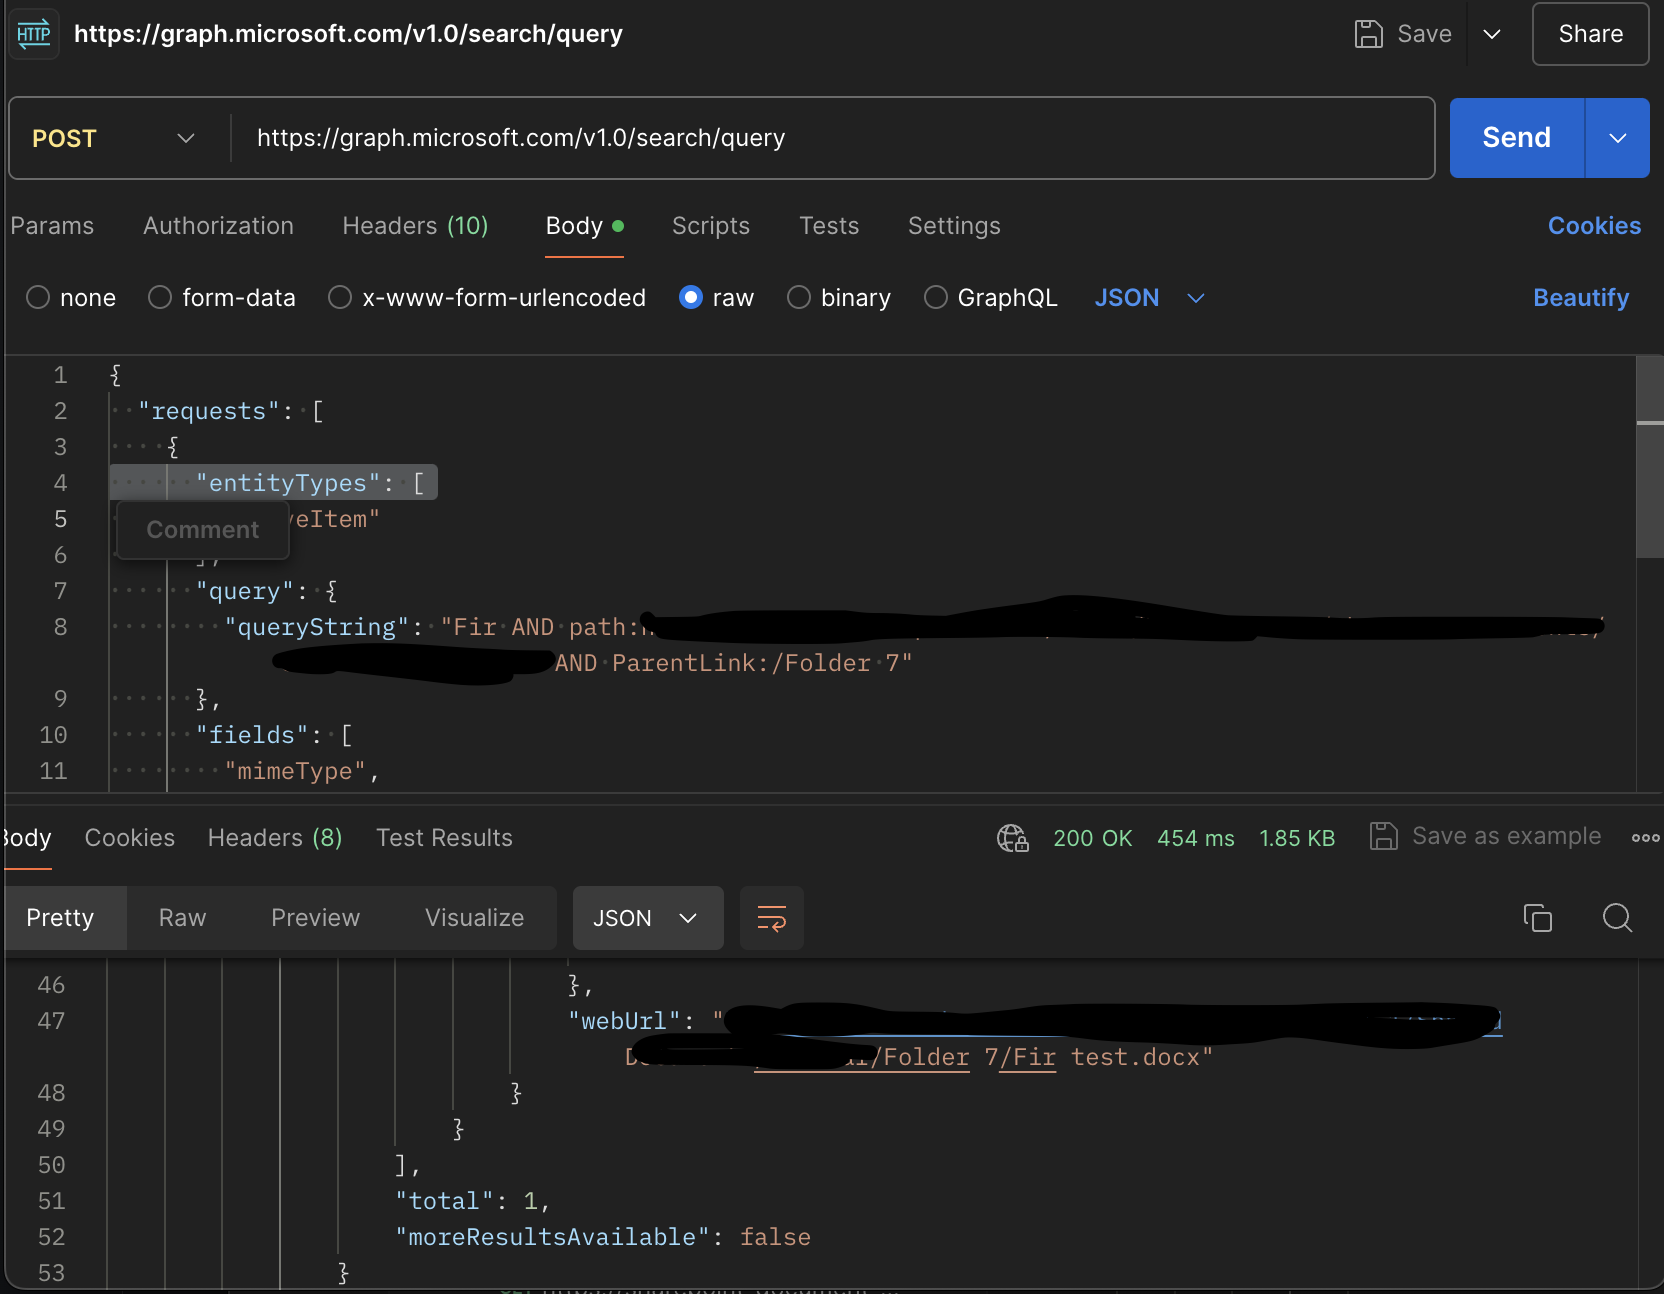
Task: Click the "queryString" key in editor
Action: click(x=317, y=627)
